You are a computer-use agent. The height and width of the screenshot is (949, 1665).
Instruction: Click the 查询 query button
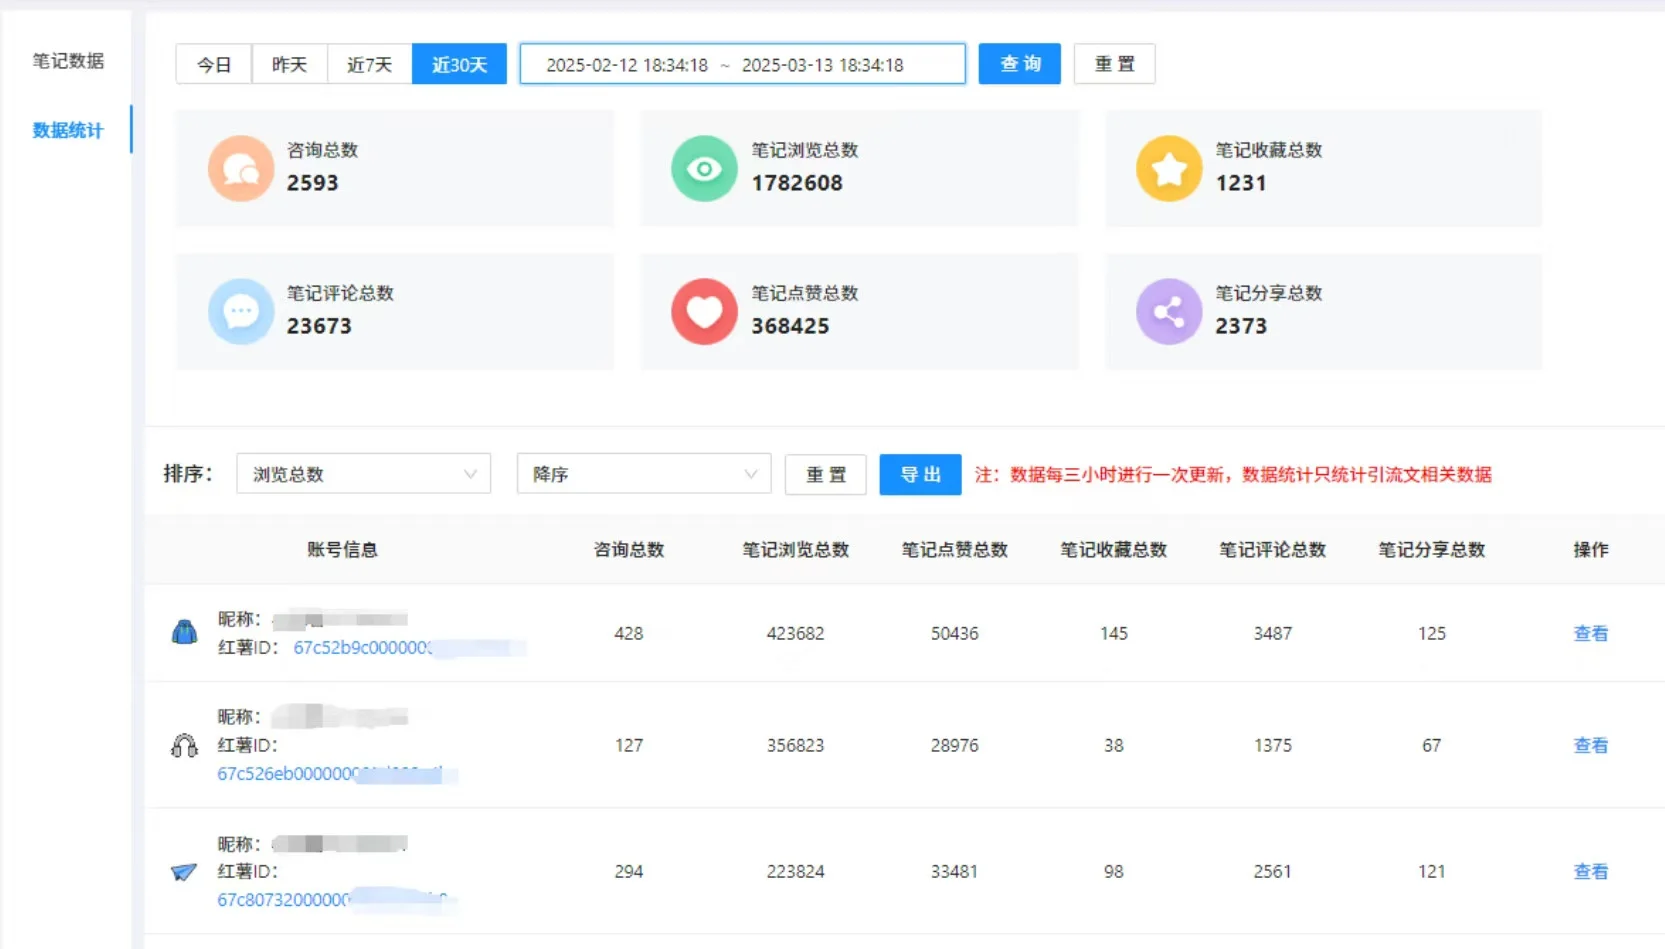[x=1019, y=64]
